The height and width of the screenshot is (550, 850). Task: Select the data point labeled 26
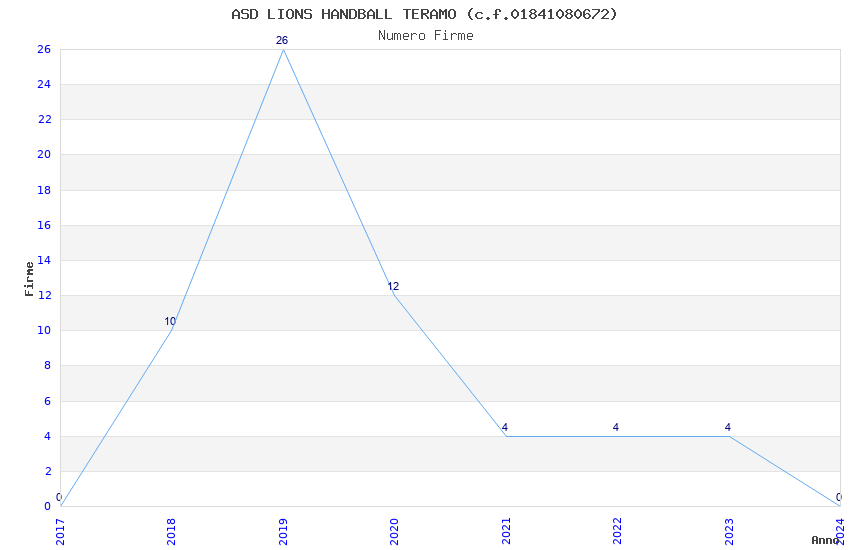tap(282, 49)
